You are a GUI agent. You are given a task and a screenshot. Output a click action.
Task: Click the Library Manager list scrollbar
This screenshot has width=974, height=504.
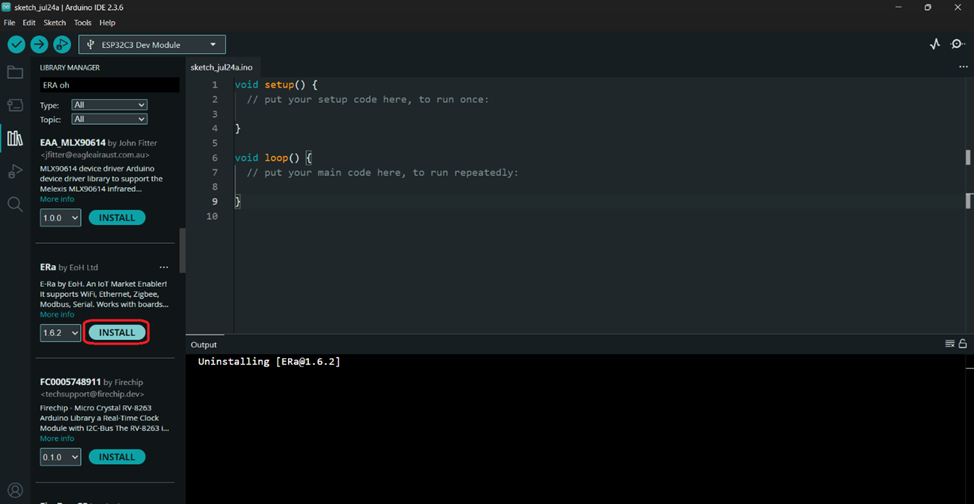[183, 250]
